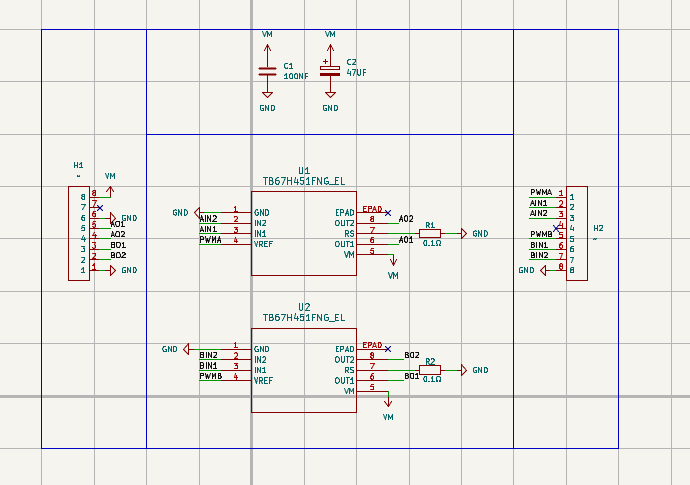Select the U2 chip body
Screen dimensions: 690x485
304,370
